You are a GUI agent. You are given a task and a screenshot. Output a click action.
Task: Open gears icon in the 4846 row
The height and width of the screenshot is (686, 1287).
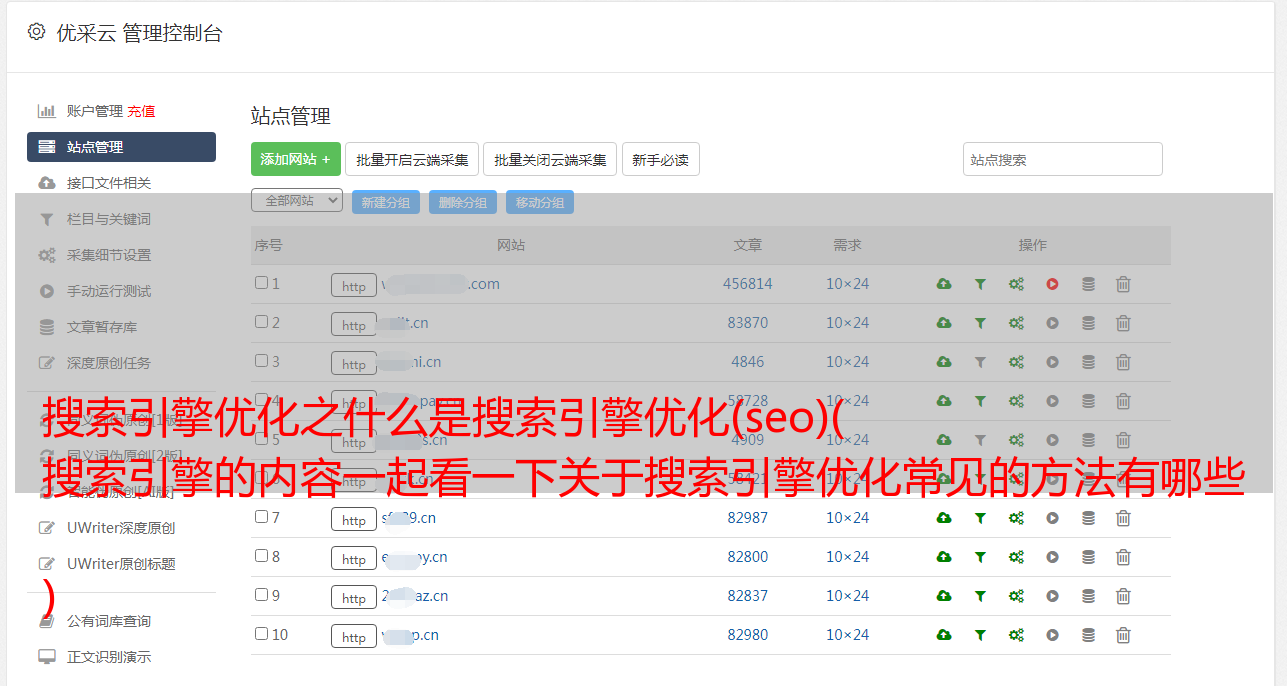pos(1016,362)
